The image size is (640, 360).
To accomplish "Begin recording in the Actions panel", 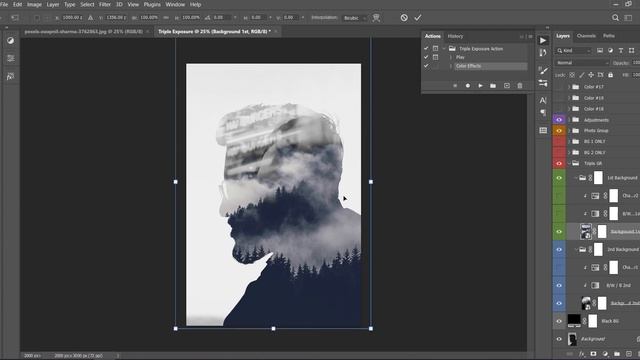I will pos(468,86).
